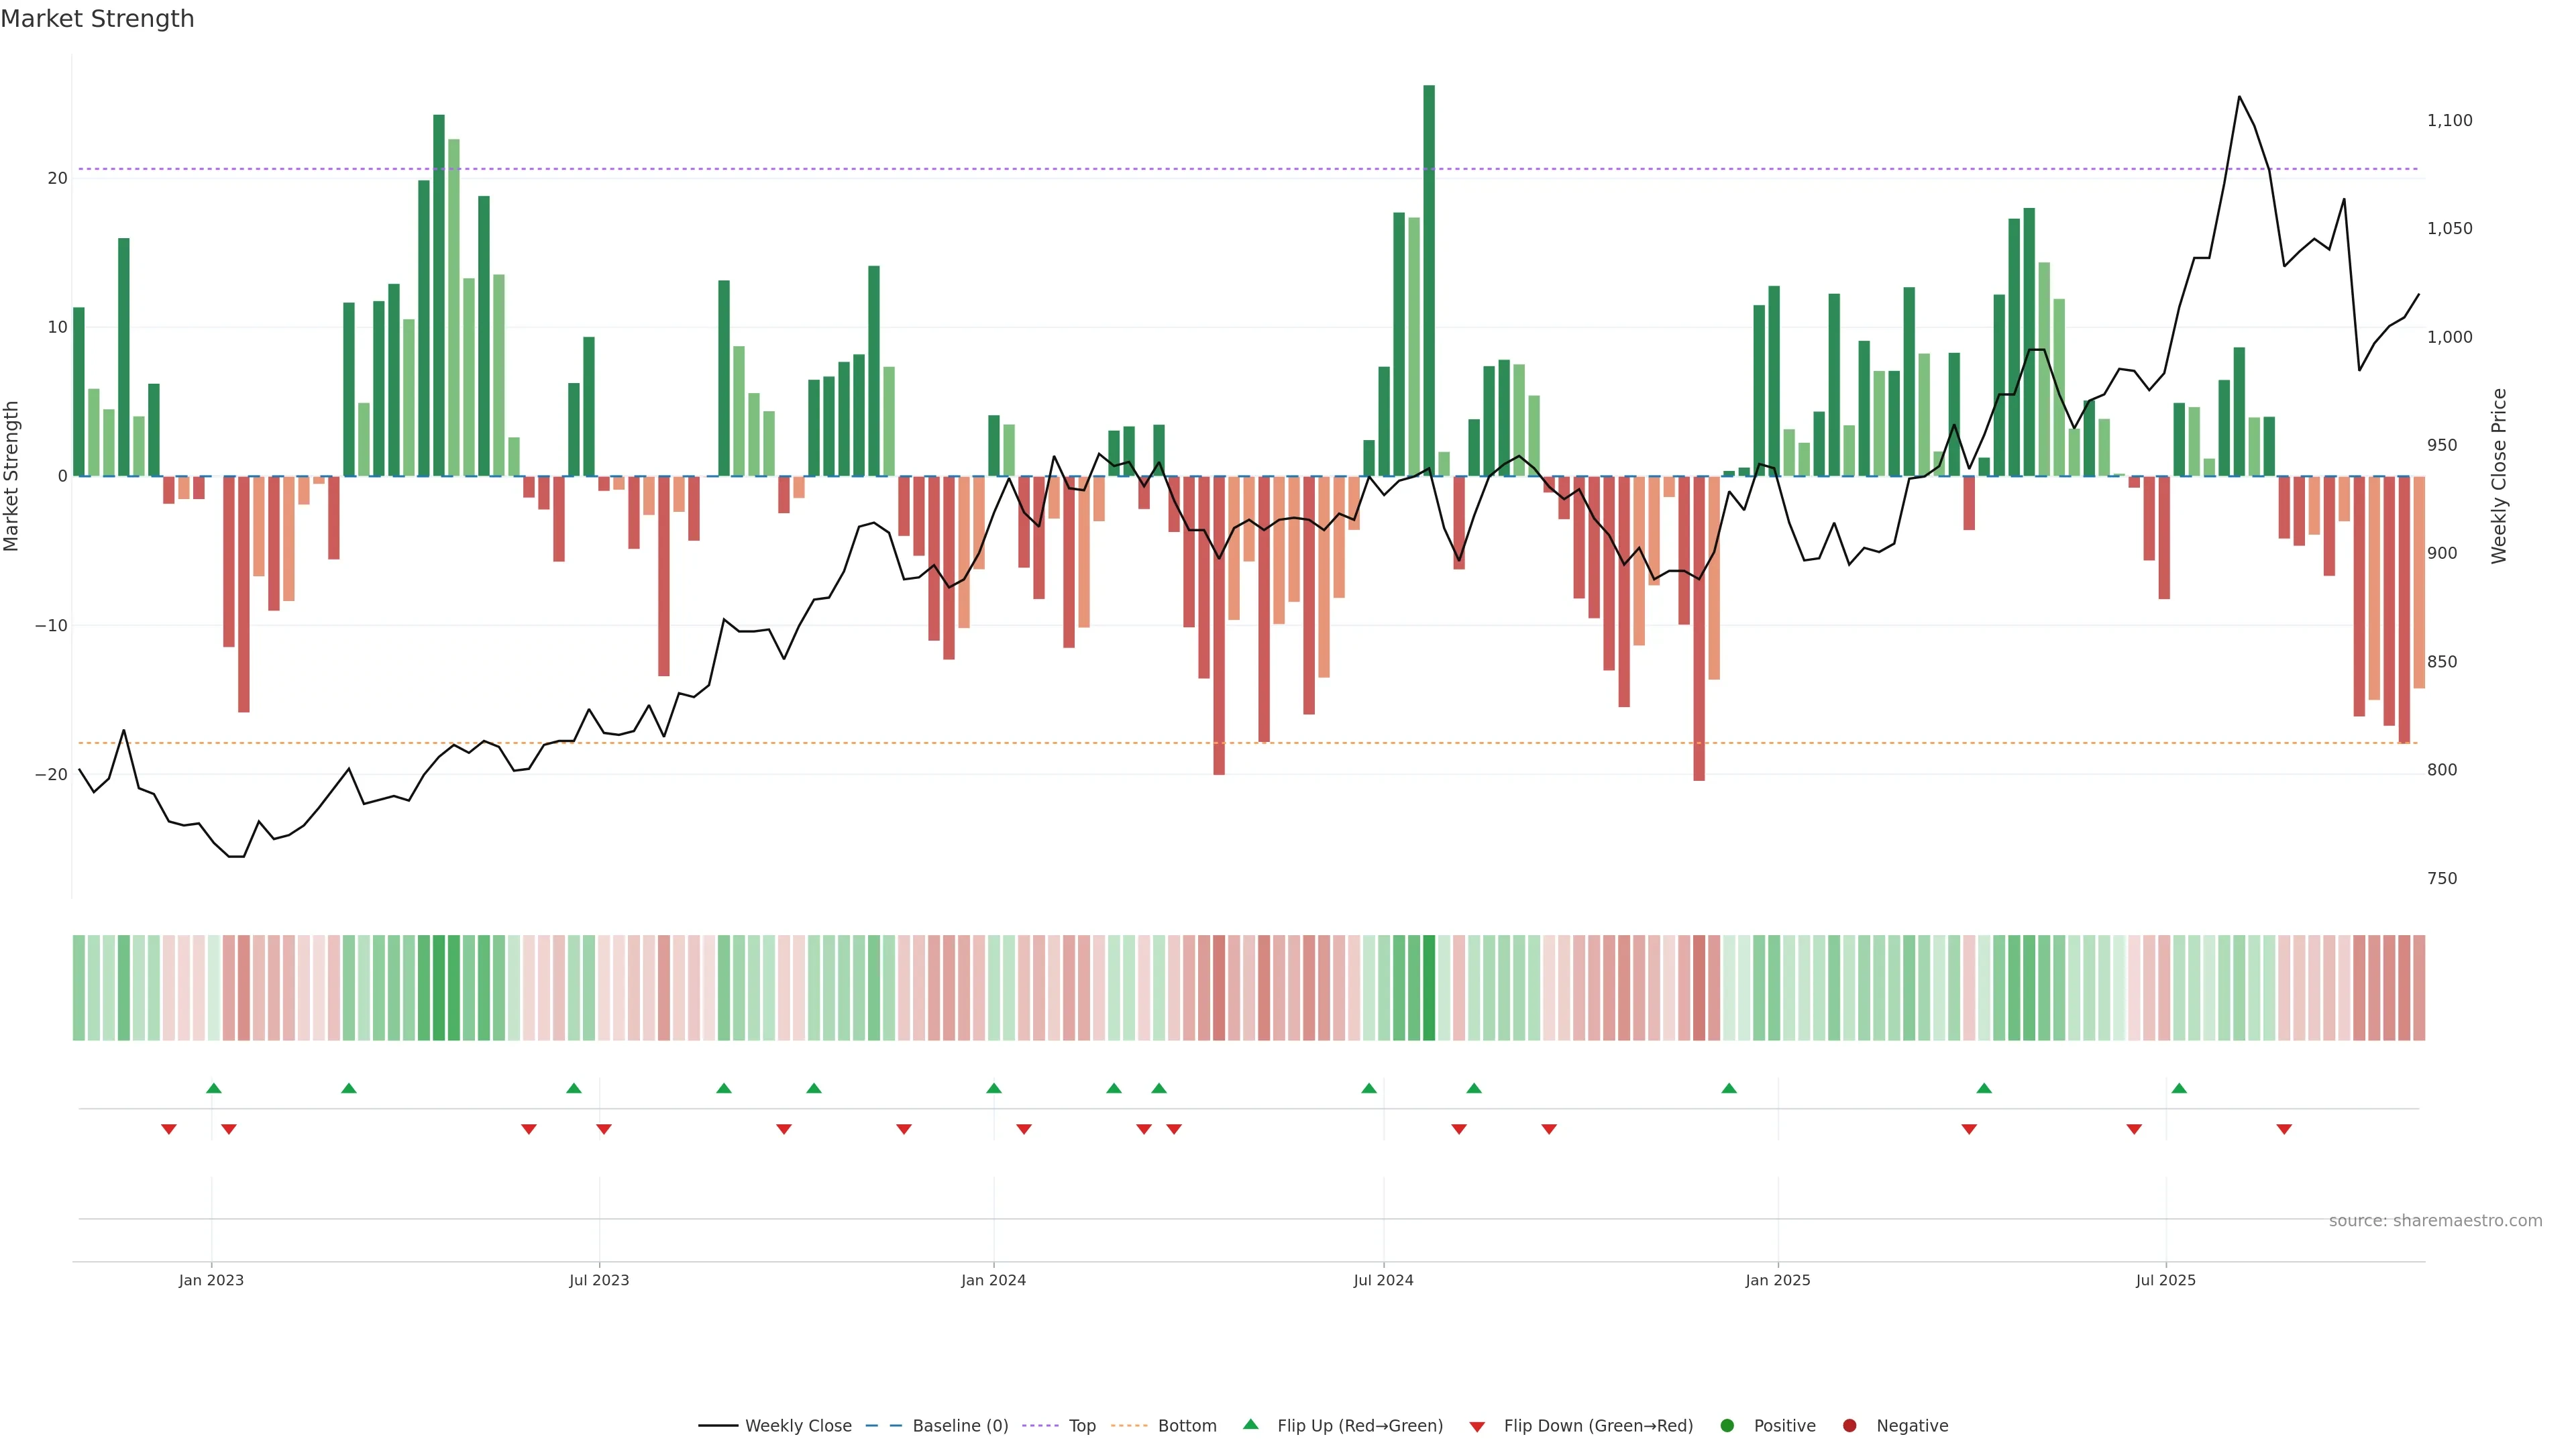Toggle Weekly Close legend entry
This screenshot has height=1449, width=2576.
(x=797, y=1426)
